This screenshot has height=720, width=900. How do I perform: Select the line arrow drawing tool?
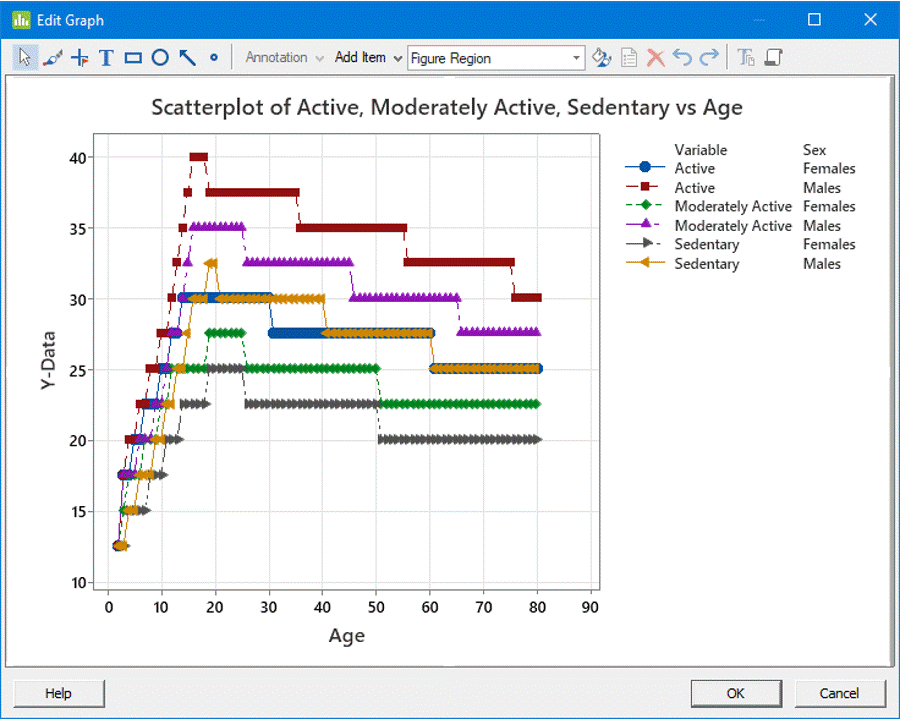(187, 58)
